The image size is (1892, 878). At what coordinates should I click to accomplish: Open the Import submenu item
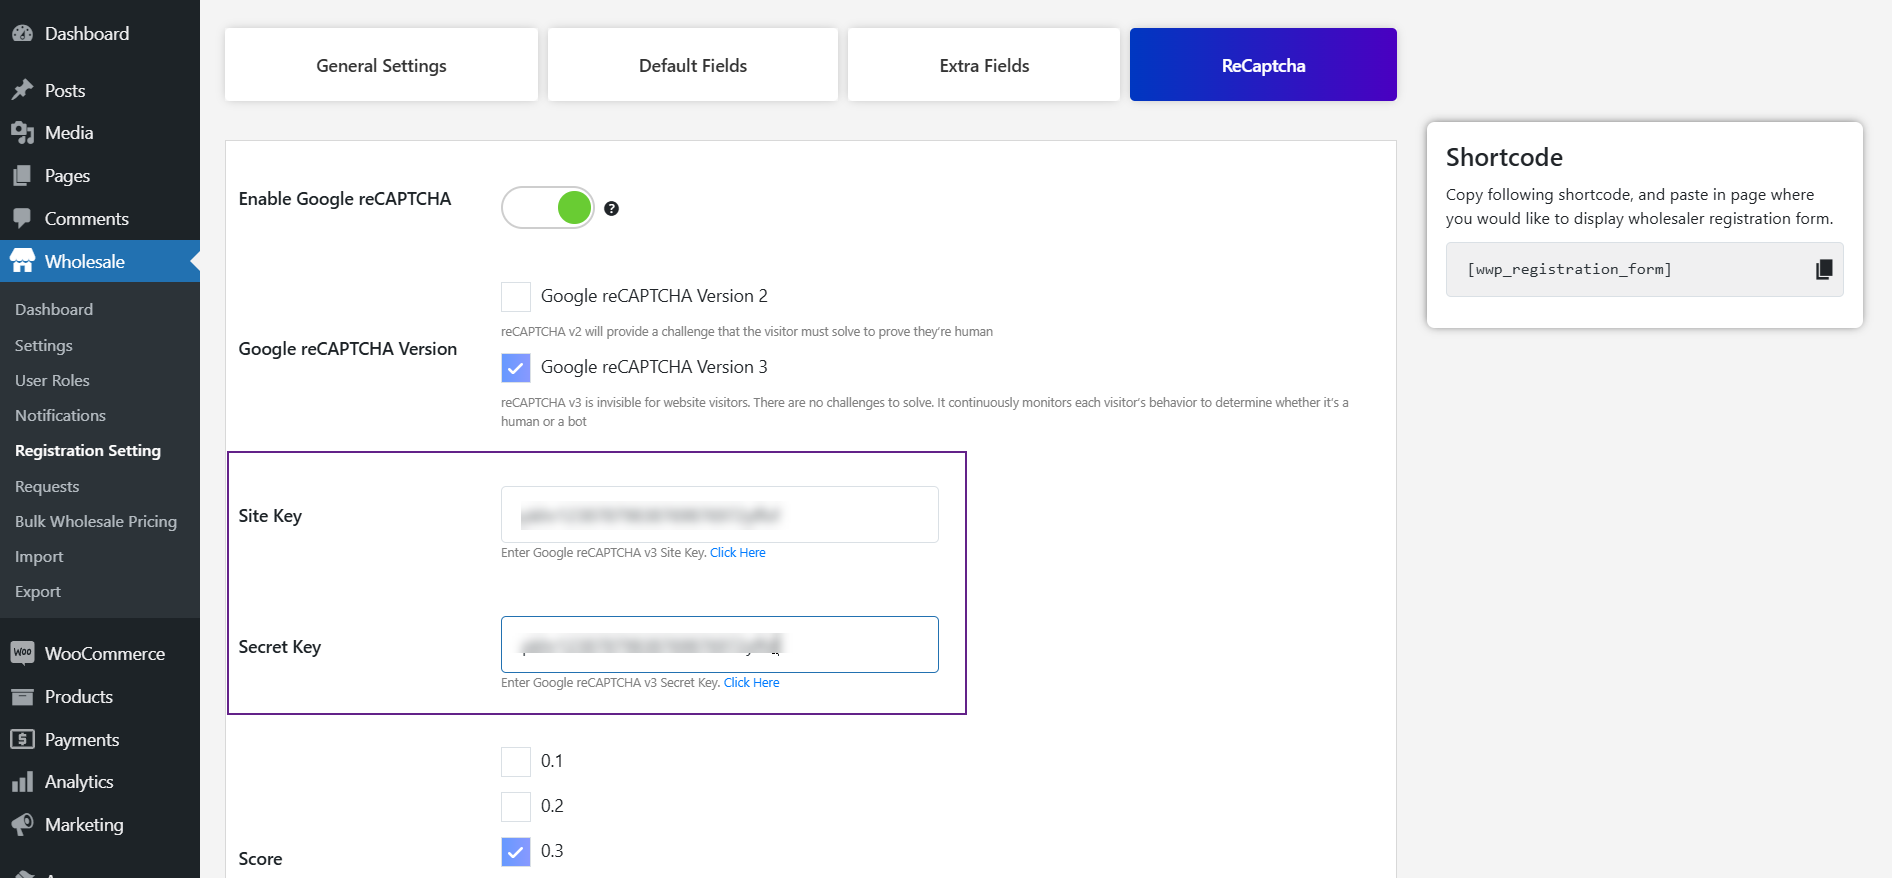(39, 556)
